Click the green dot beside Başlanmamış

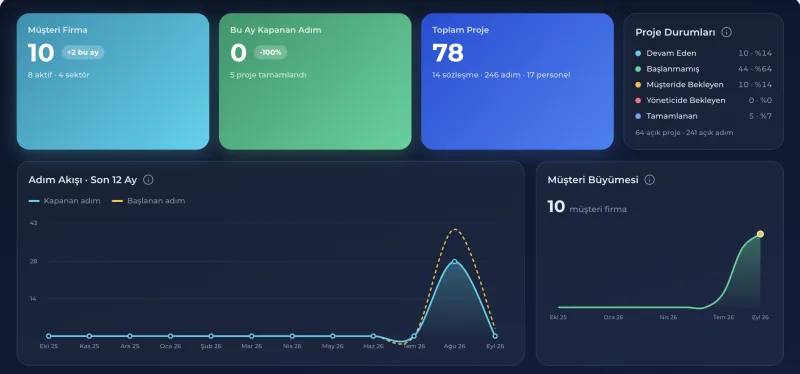pos(638,69)
